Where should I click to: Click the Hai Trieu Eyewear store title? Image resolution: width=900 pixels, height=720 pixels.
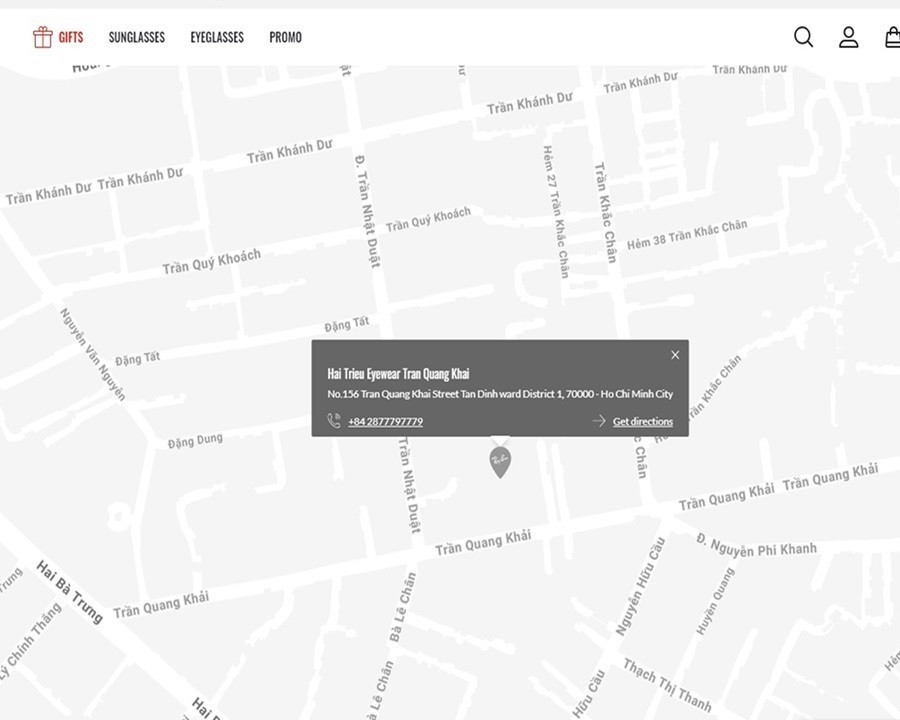(x=398, y=374)
